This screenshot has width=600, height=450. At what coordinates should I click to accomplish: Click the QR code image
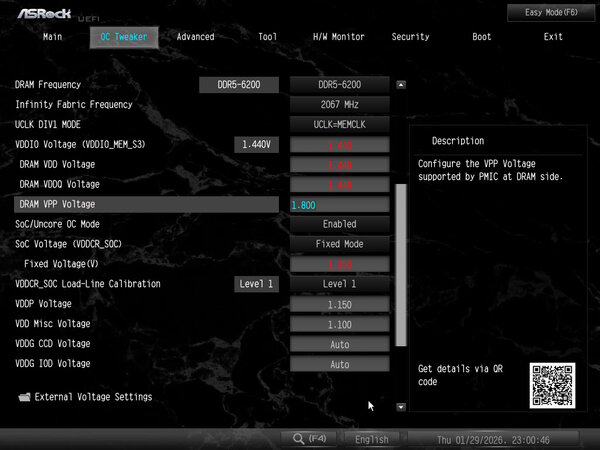pyautogui.click(x=552, y=385)
